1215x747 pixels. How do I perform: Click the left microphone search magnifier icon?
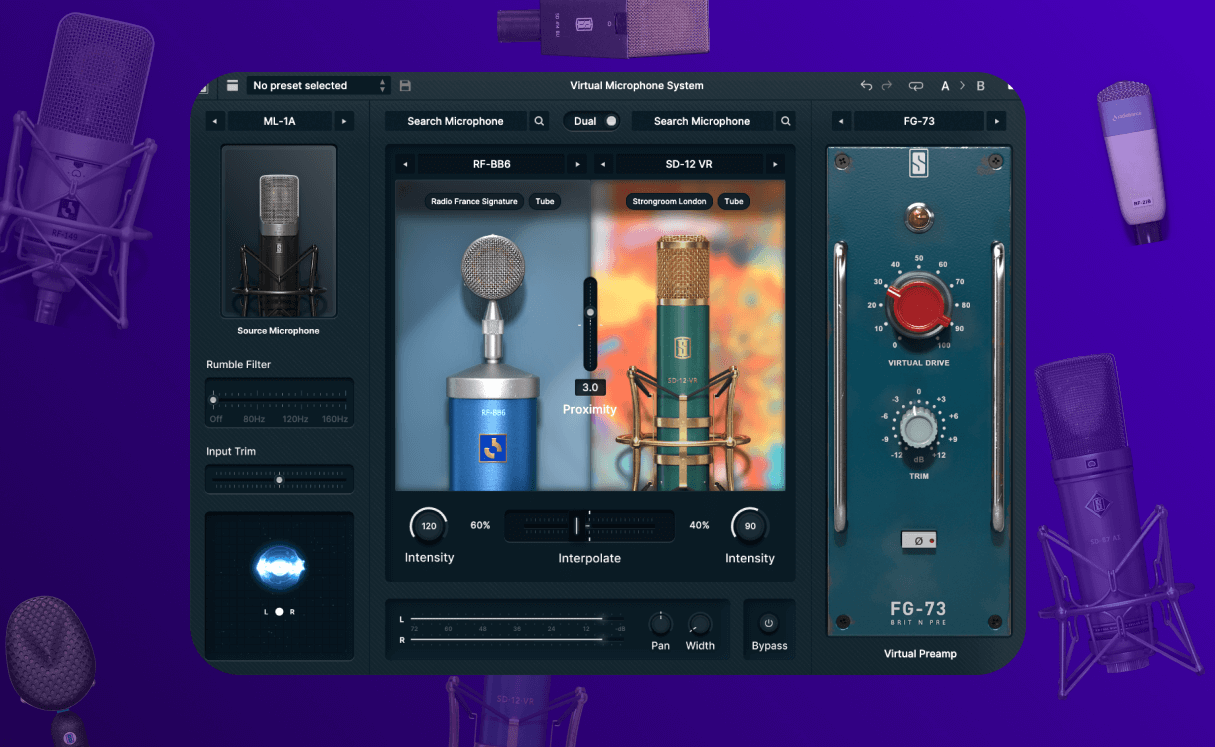click(540, 121)
